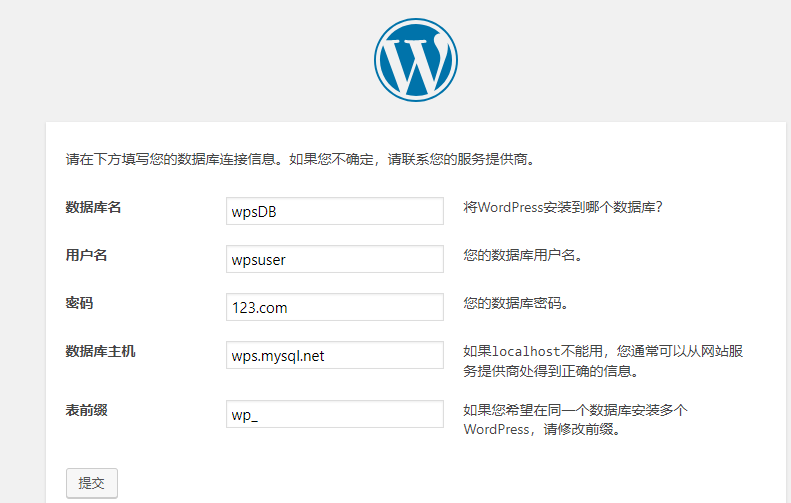This screenshot has height=503, width=791.
Task: Click the 密码 label
Action: pyautogui.click(x=79, y=303)
